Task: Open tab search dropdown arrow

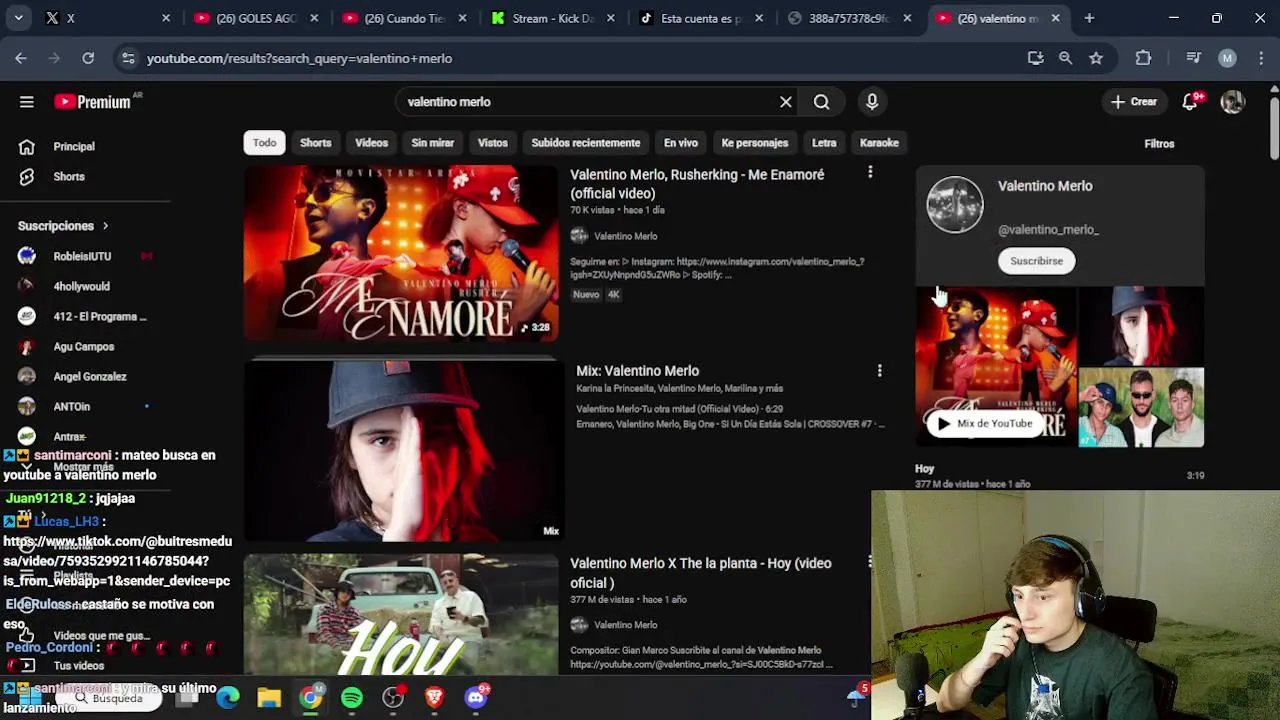Action: tap(19, 18)
